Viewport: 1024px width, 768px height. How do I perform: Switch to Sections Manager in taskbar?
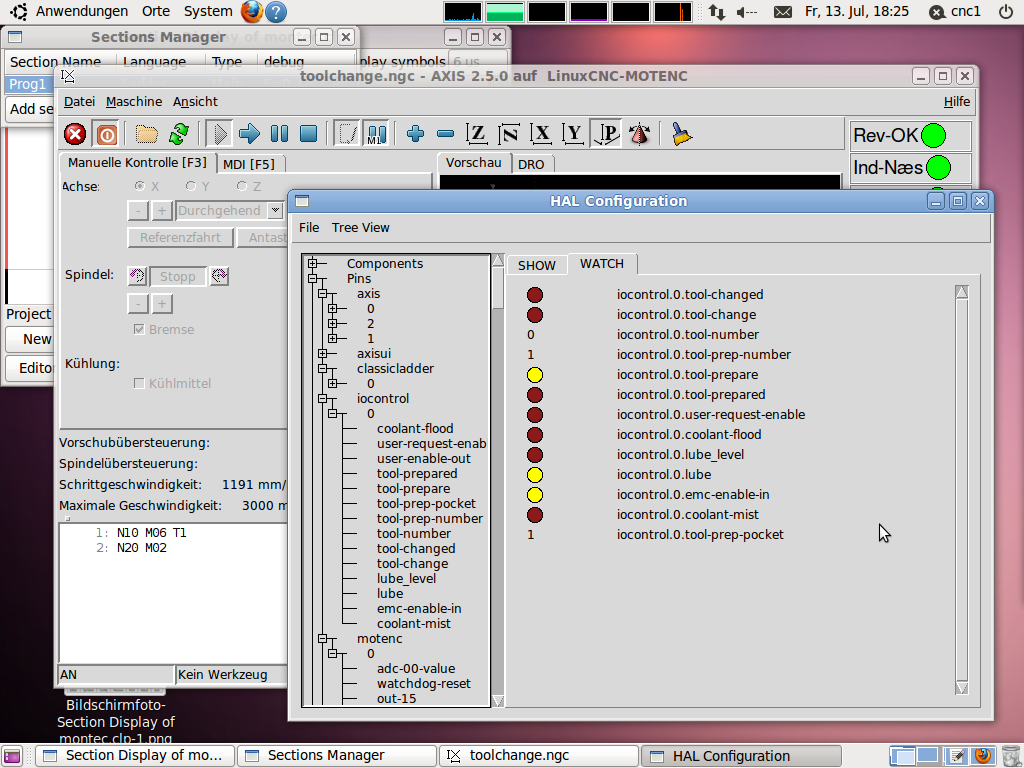tap(336, 756)
